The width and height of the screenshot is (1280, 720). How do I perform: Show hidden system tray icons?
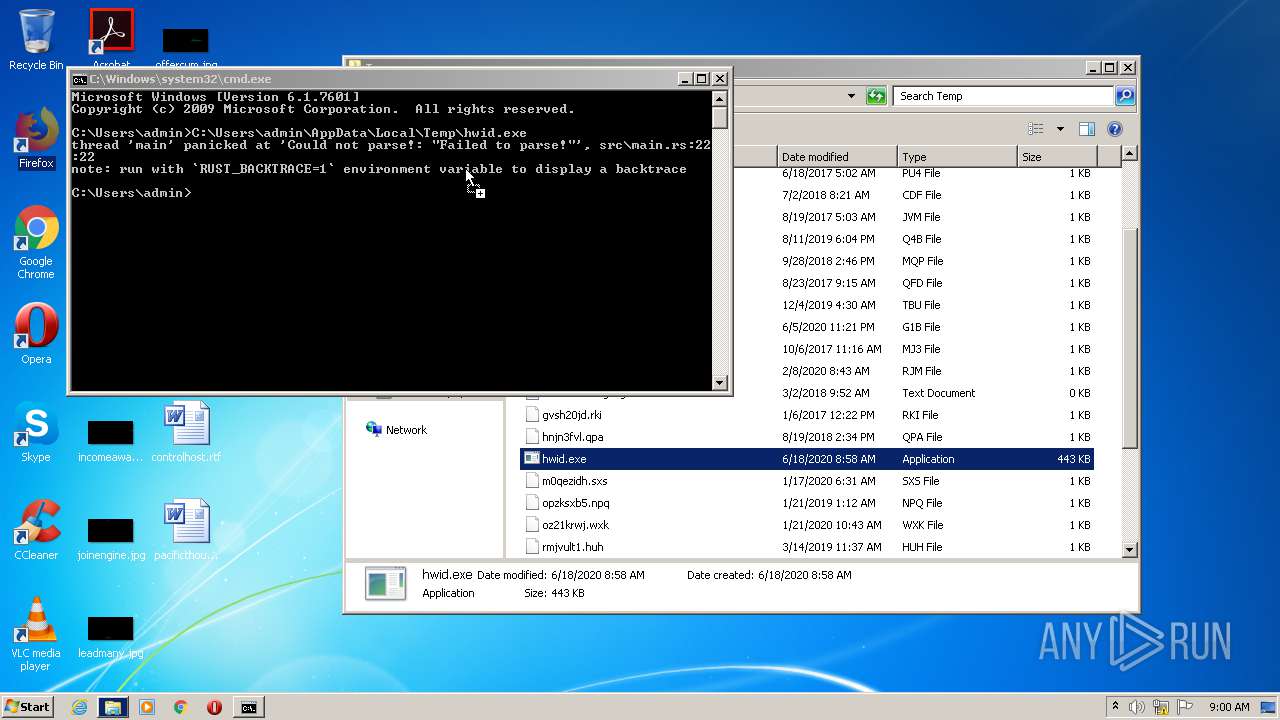pos(1115,707)
